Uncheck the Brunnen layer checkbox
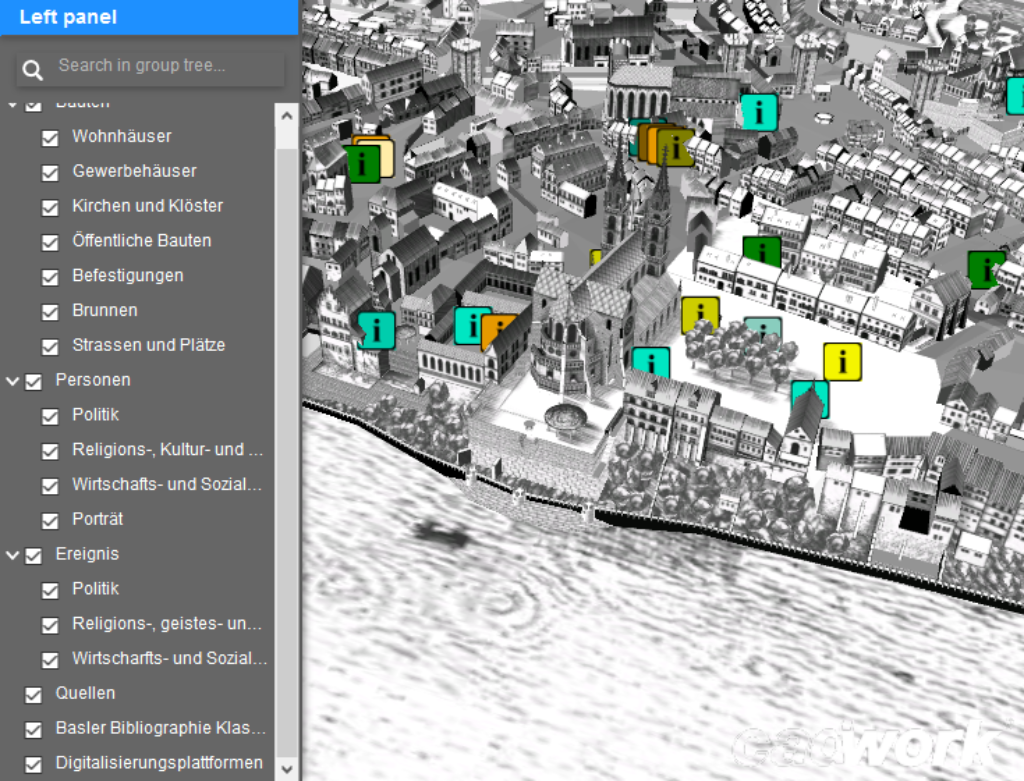The height and width of the screenshot is (781, 1024). click(50, 311)
